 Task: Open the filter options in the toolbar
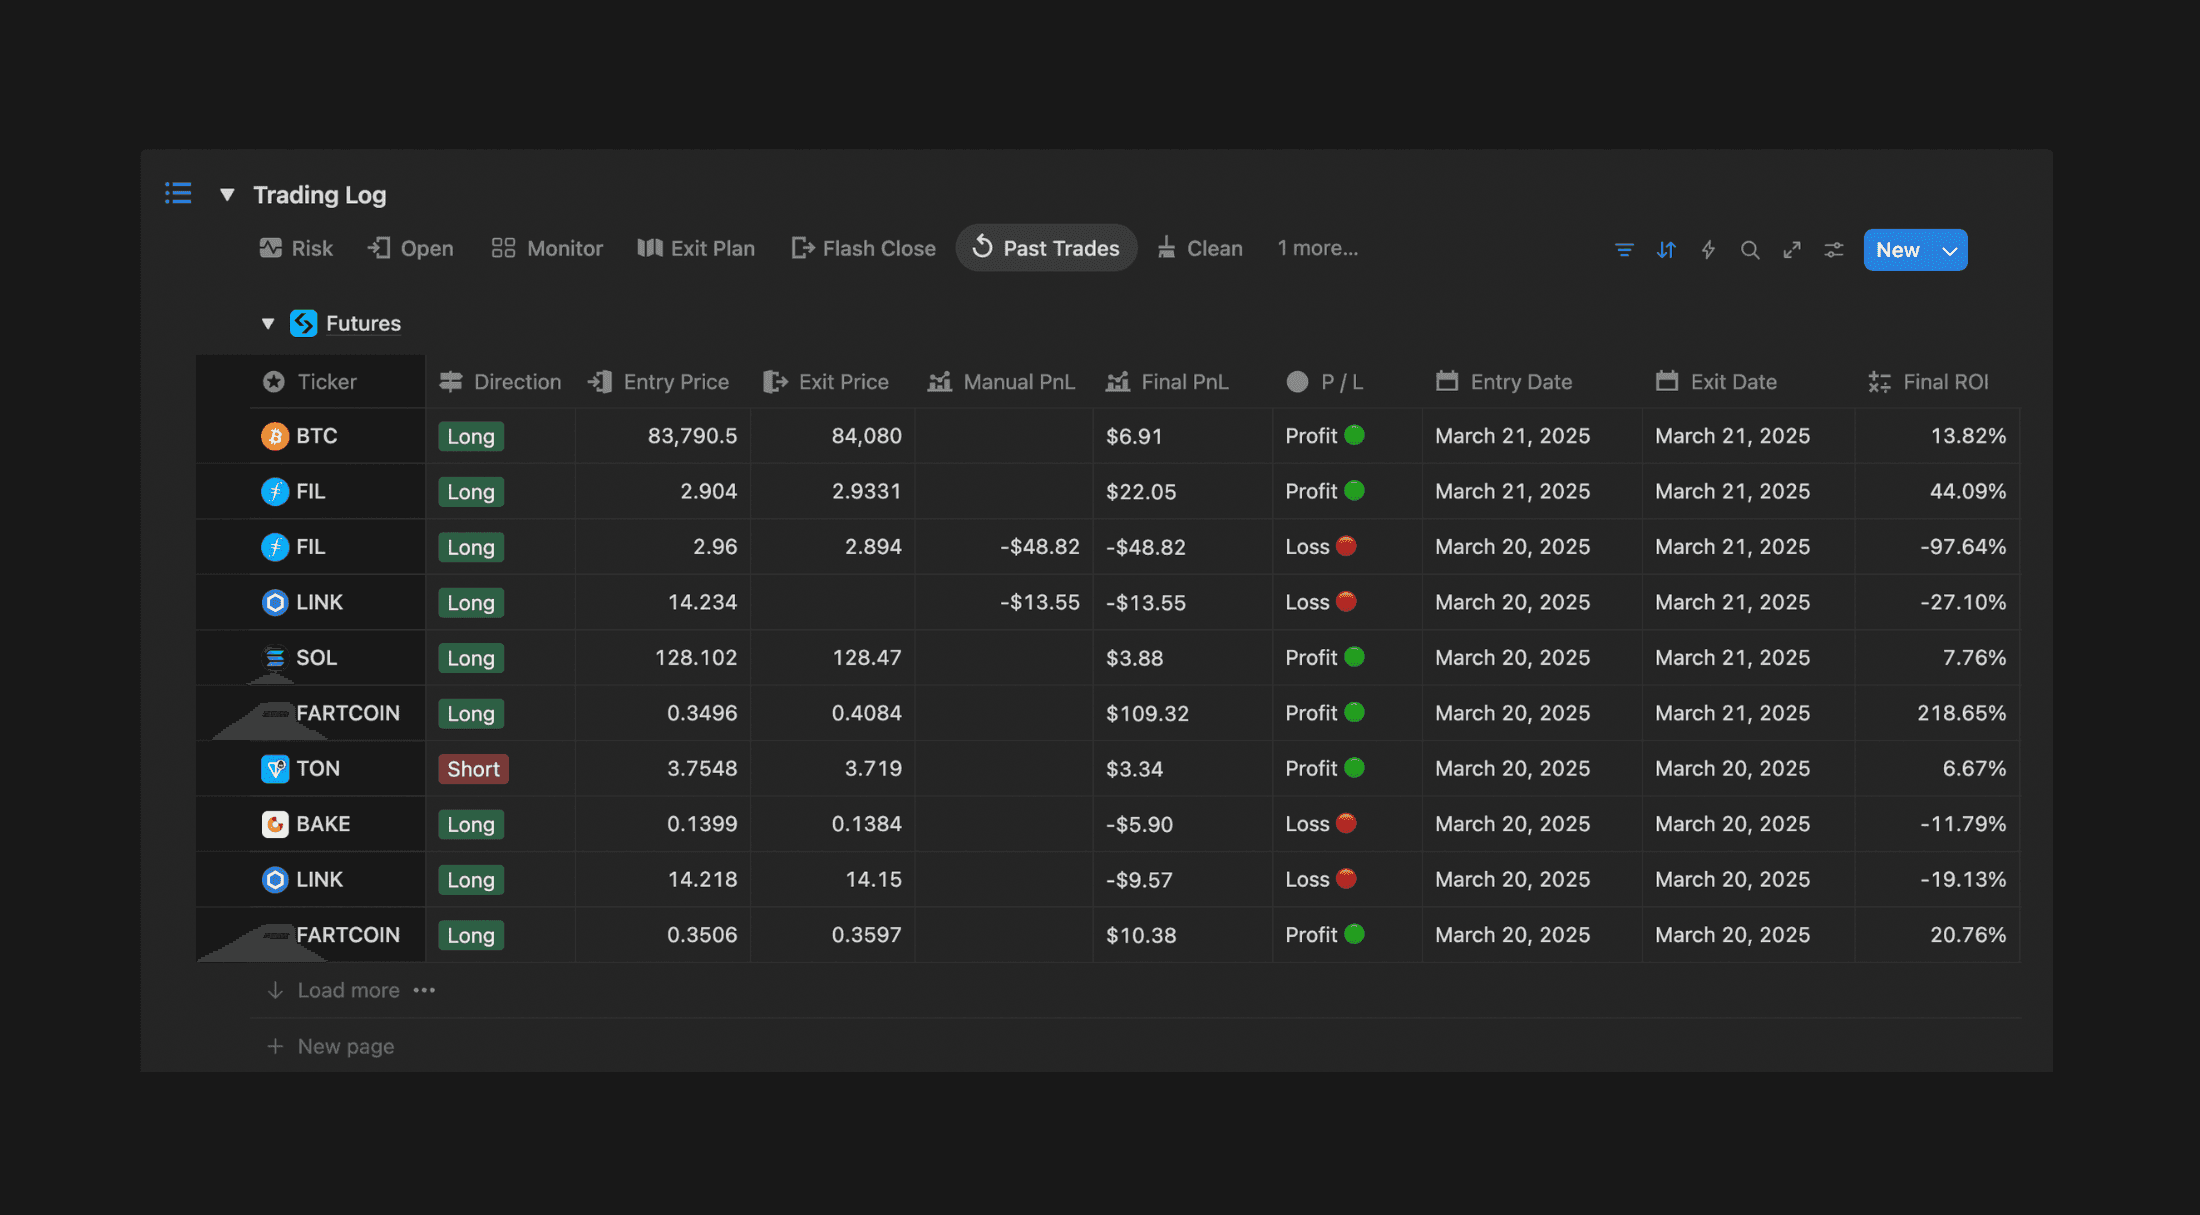[x=1623, y=249]
